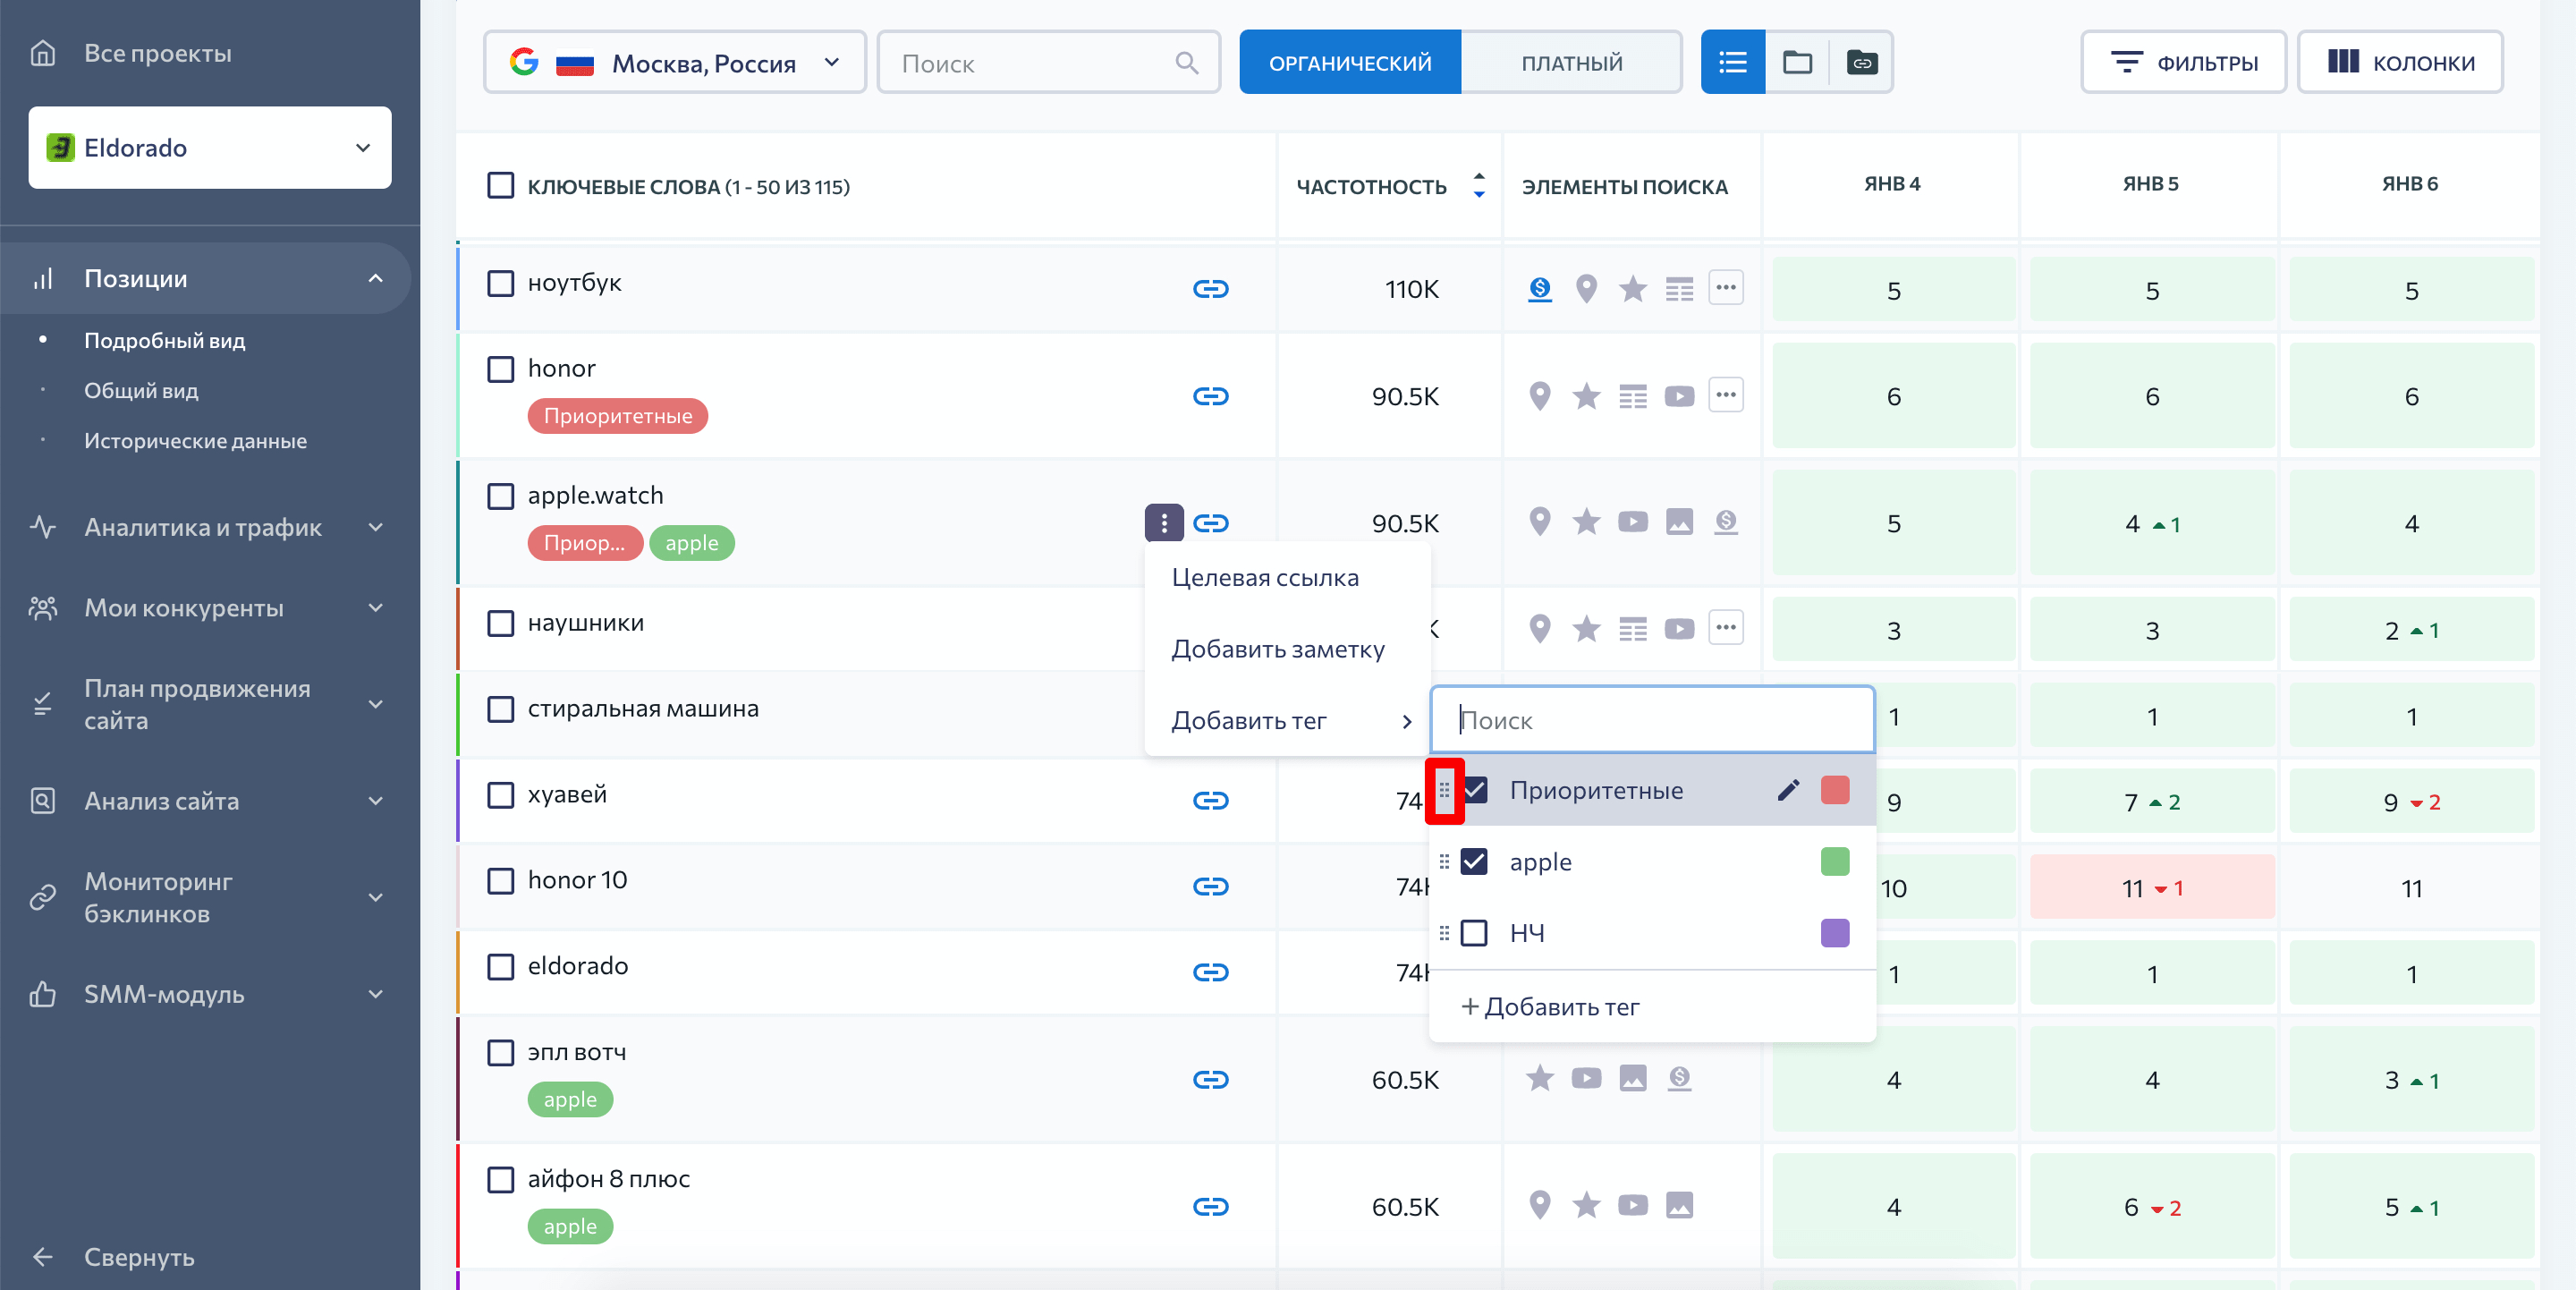Click the map pin icon in honor row

click(x=1540, y=396)
